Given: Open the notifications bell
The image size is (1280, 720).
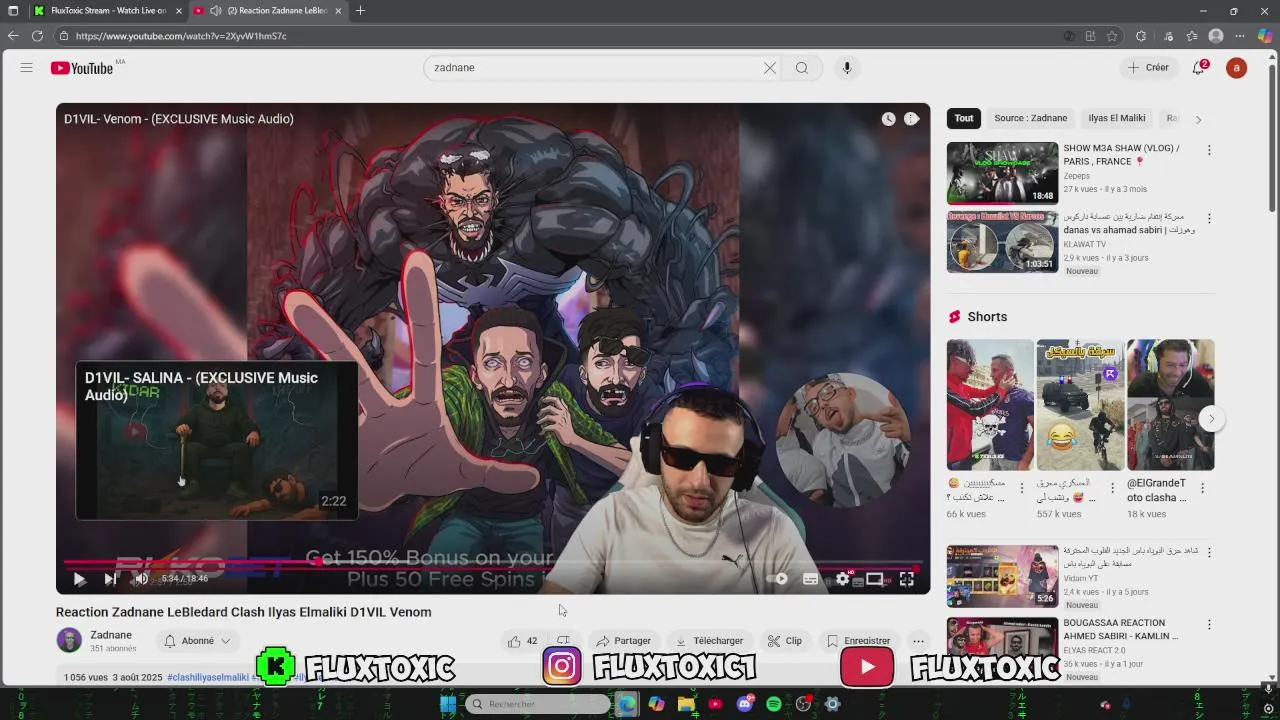Looking at the screenshot, I should click(x=1199, y=68).
